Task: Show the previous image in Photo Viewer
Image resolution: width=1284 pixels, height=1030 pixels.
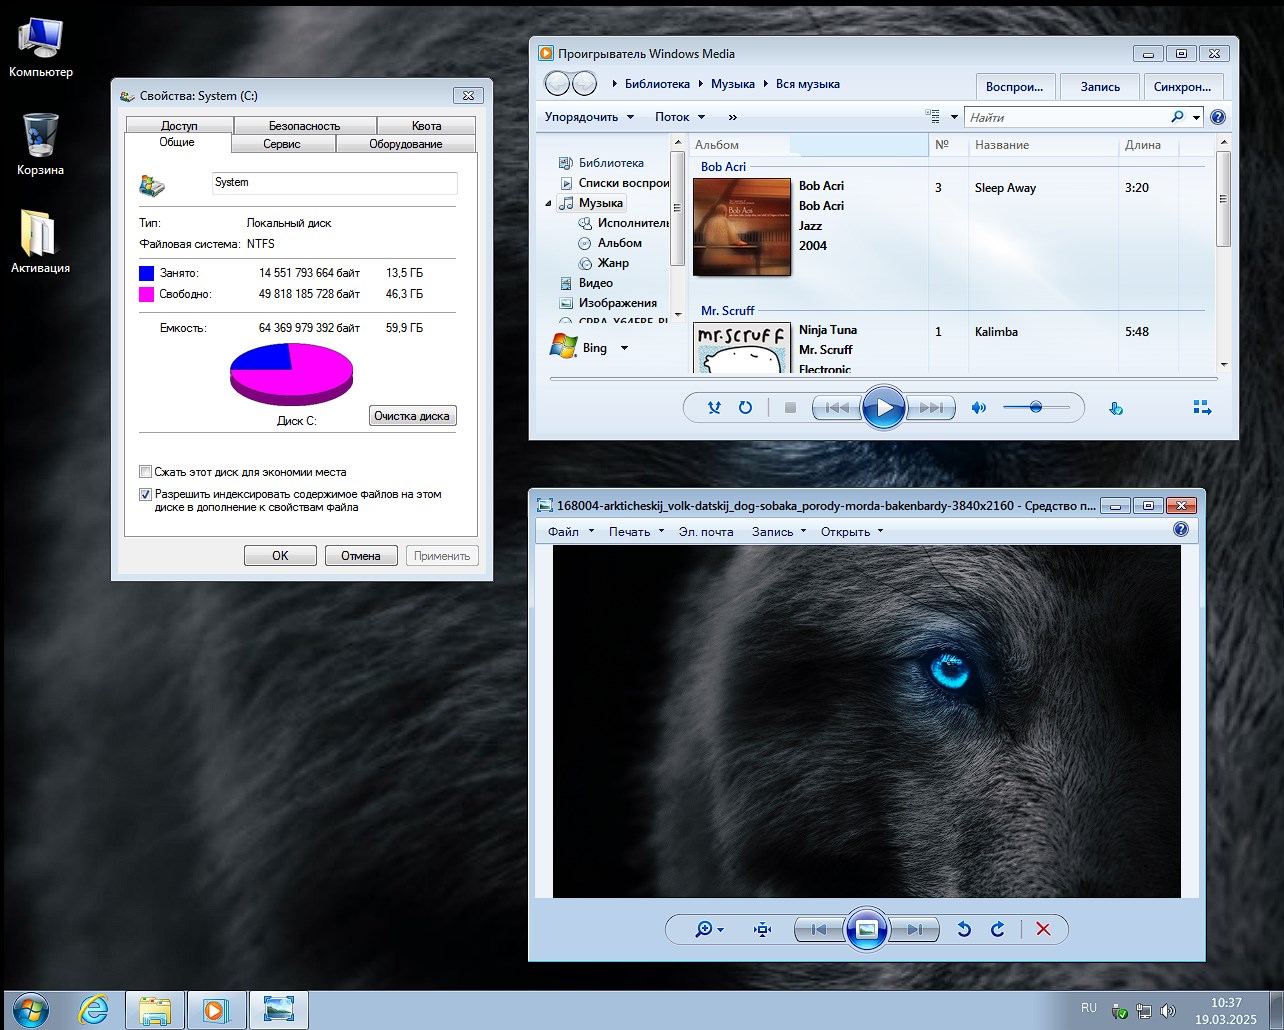Action: (x=819, y=929)
